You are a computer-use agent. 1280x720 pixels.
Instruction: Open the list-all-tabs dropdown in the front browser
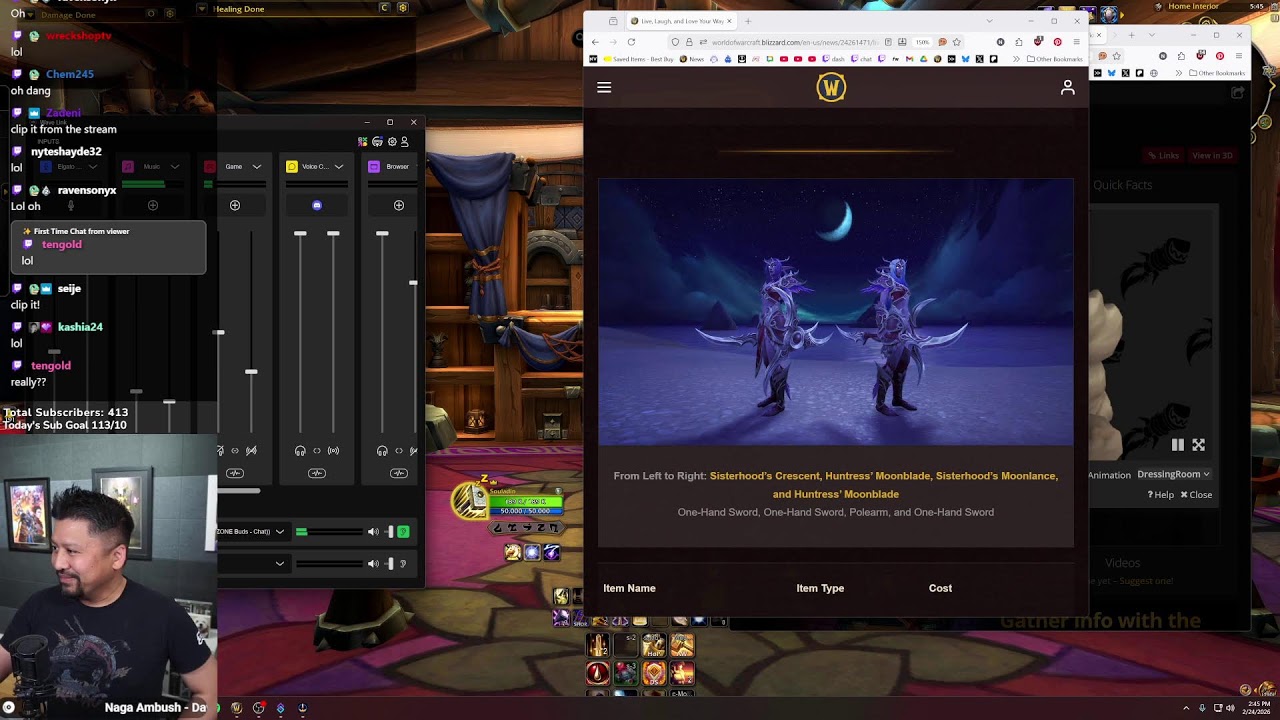[x=989, y=20]
